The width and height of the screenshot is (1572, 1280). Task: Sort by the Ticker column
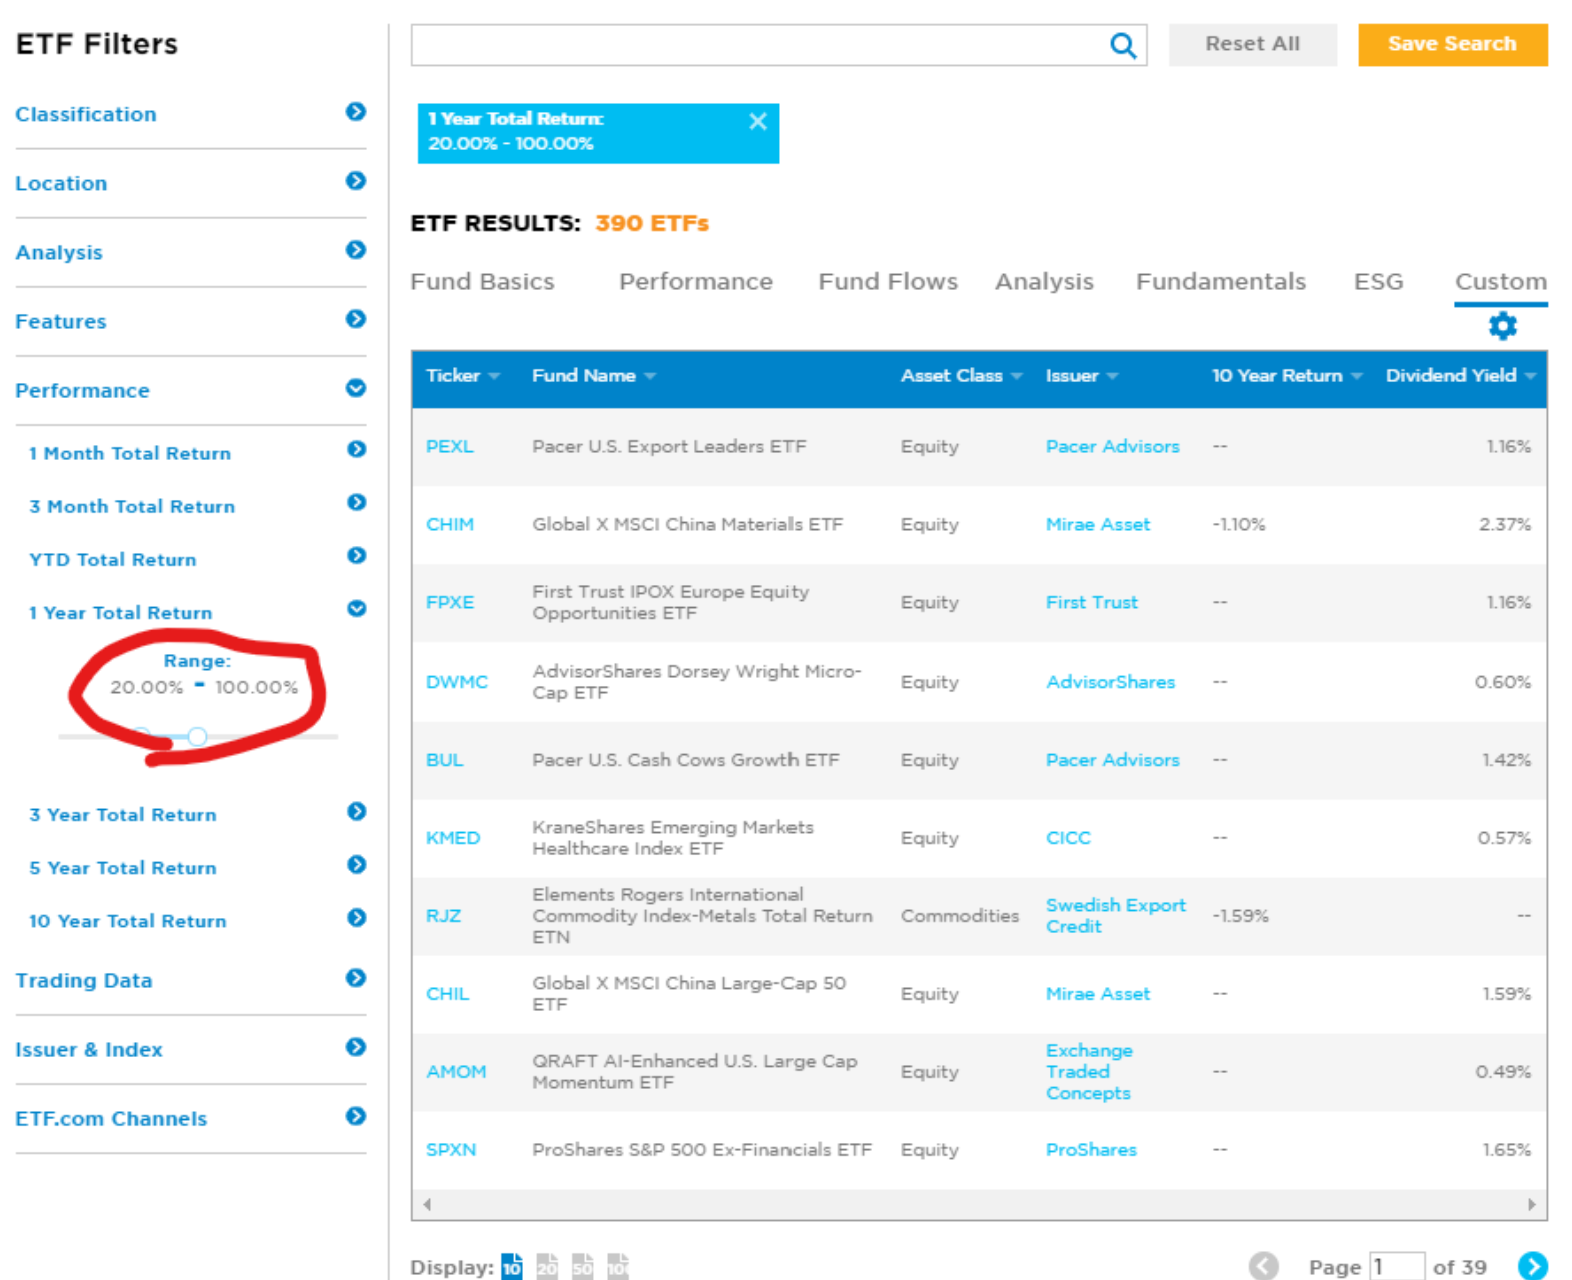[463, 376]
